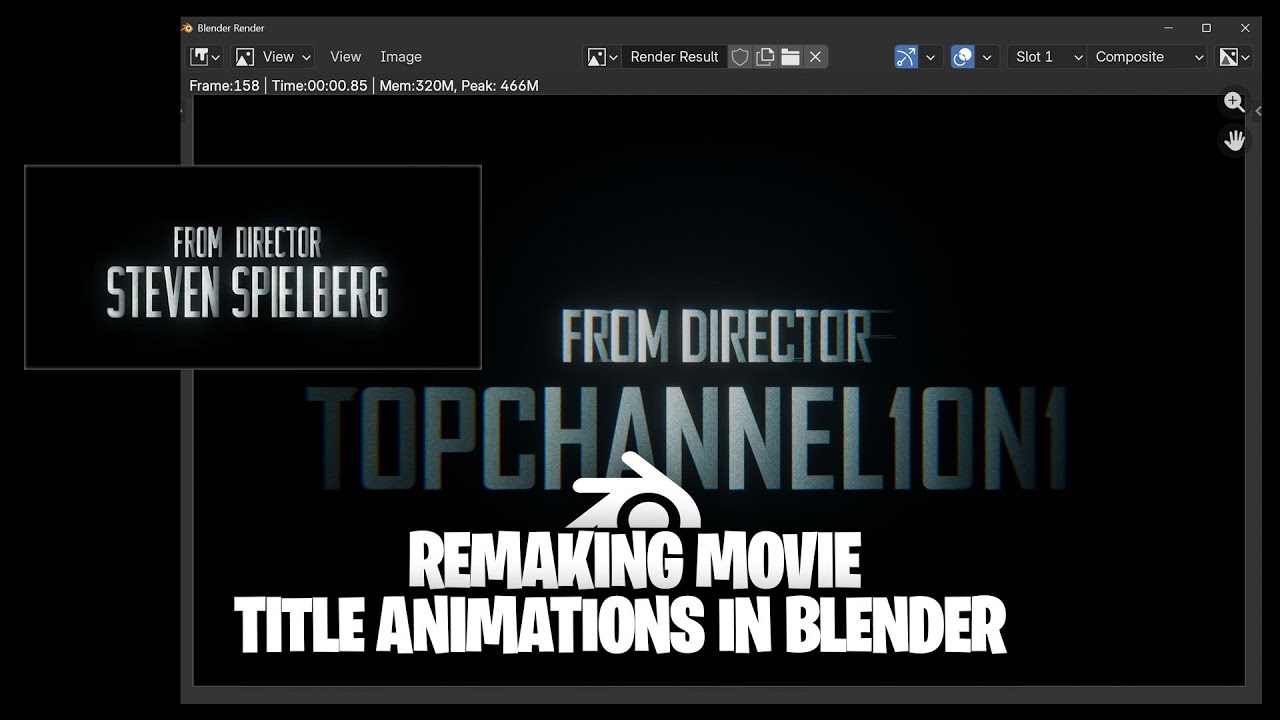Screen dimensions: 1280x720
Task: Click the Mem:320M, Peak: 466M status text
Action: (x=459, y=86)
